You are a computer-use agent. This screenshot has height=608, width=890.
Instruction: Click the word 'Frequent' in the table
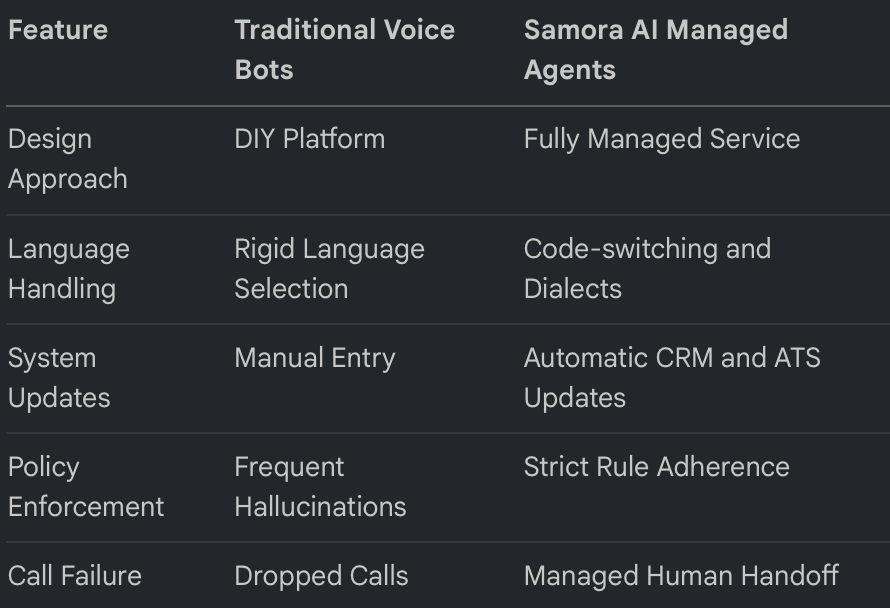click(289, 467)
